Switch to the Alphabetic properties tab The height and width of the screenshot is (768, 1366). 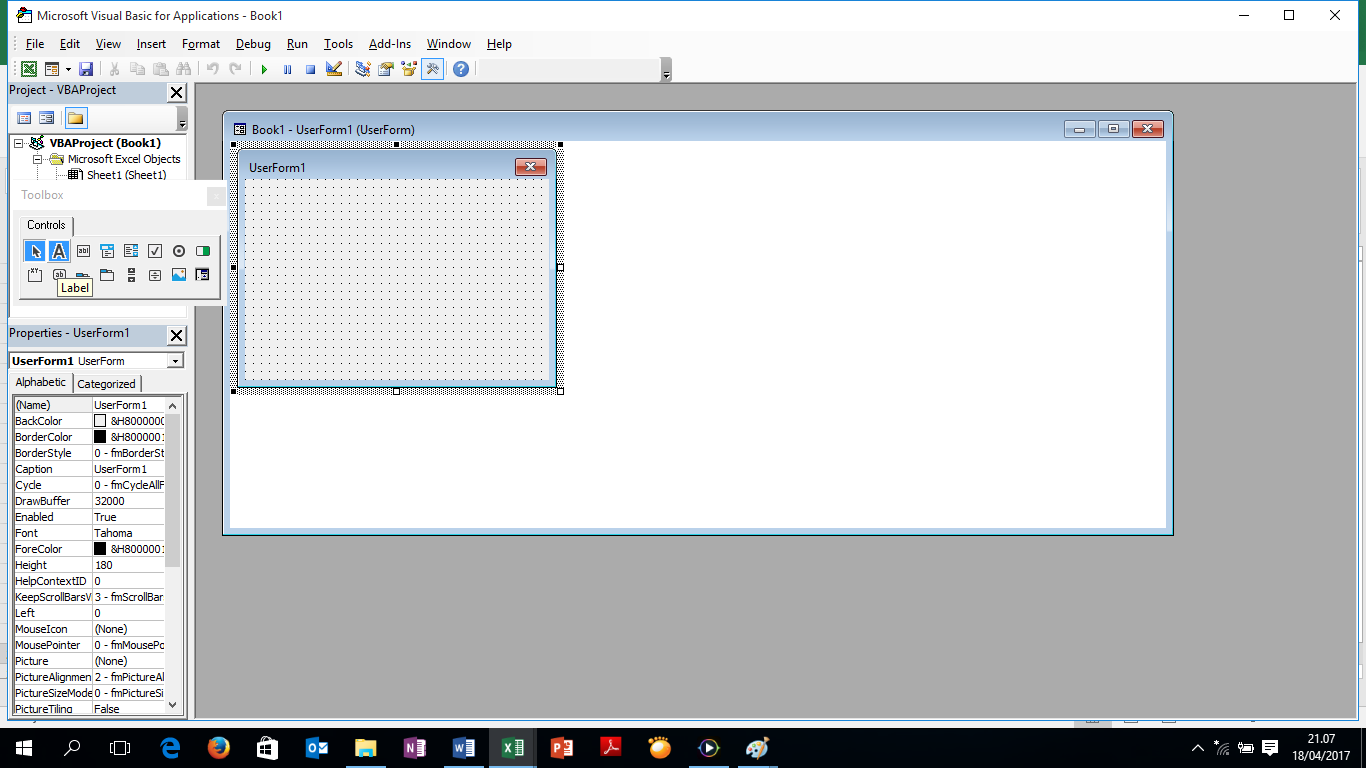pos(41,383)
